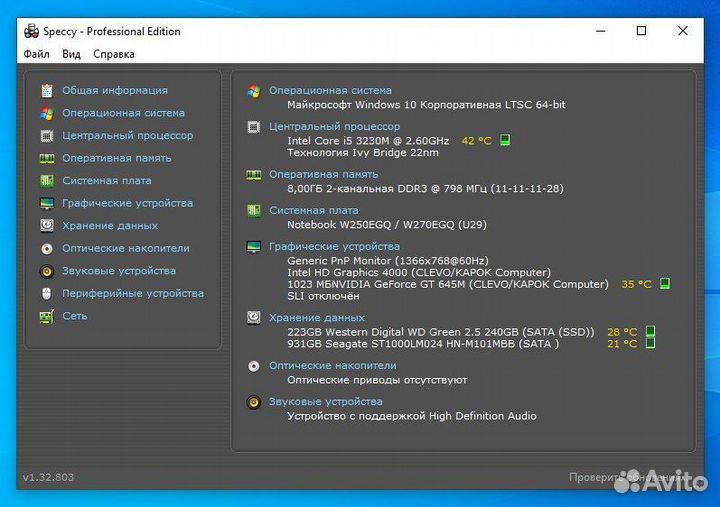The width and height of the screenshot is (720, 507).
Task: Click the Центральный процессор heading in summary
Action: (334, 126)
